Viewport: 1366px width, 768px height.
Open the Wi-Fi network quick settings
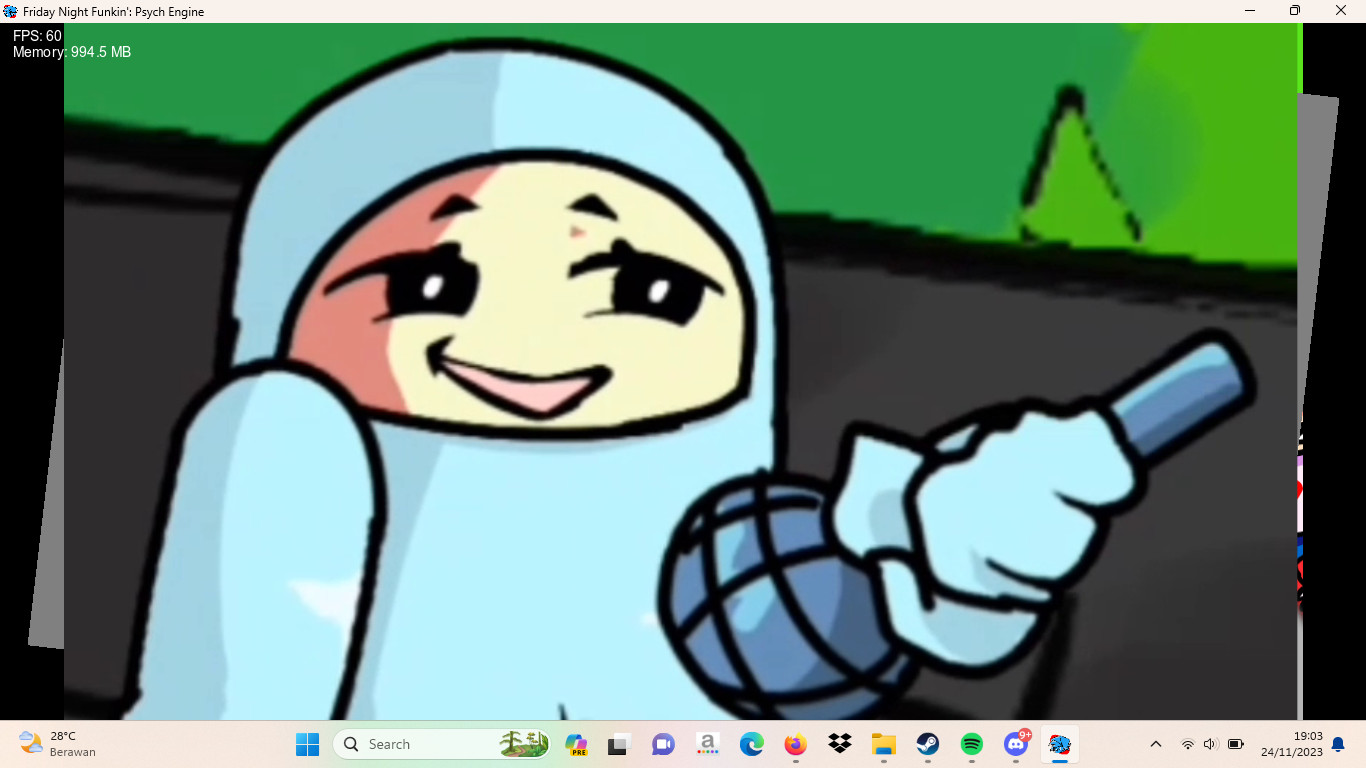click(1187, 744)
